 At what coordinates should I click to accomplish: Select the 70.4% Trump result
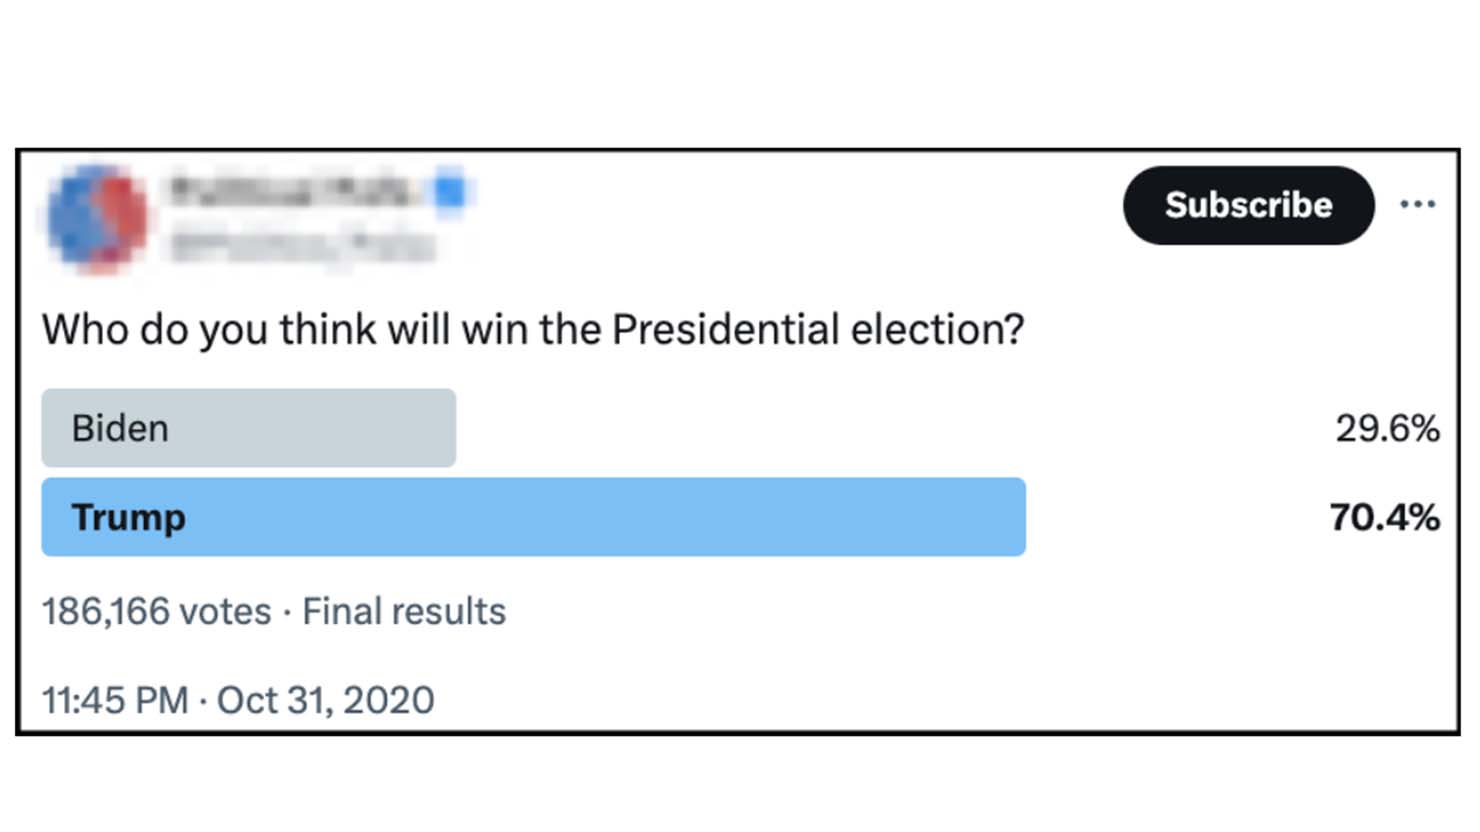click(1384, 517)
